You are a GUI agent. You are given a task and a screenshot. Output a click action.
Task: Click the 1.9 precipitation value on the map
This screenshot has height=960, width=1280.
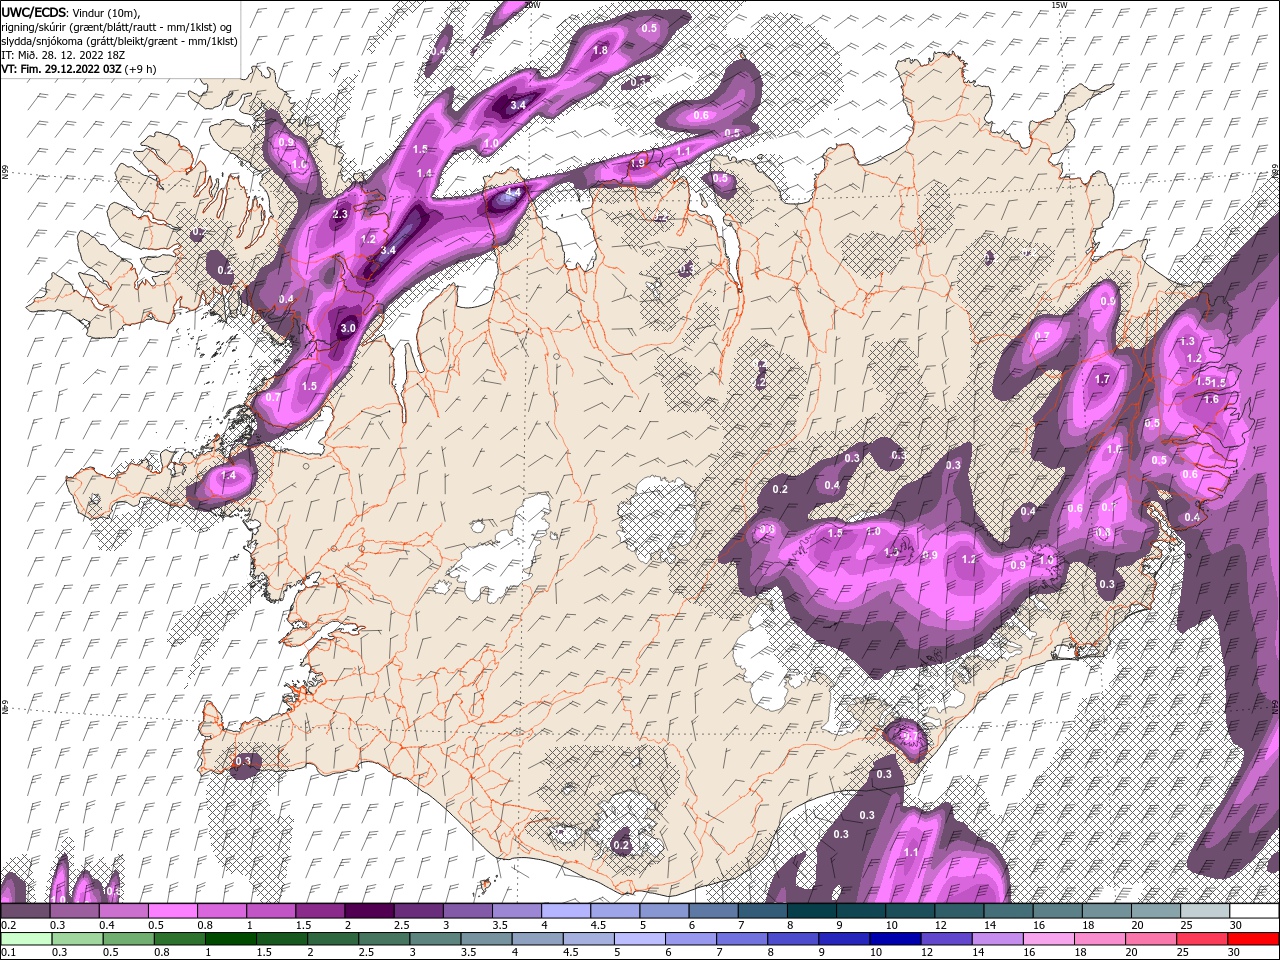point(637,164)
